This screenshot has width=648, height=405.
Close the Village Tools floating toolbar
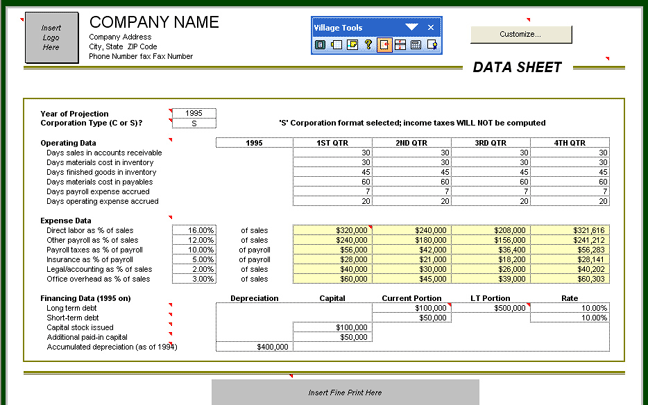pyautogui.click(x=431, y=27)
